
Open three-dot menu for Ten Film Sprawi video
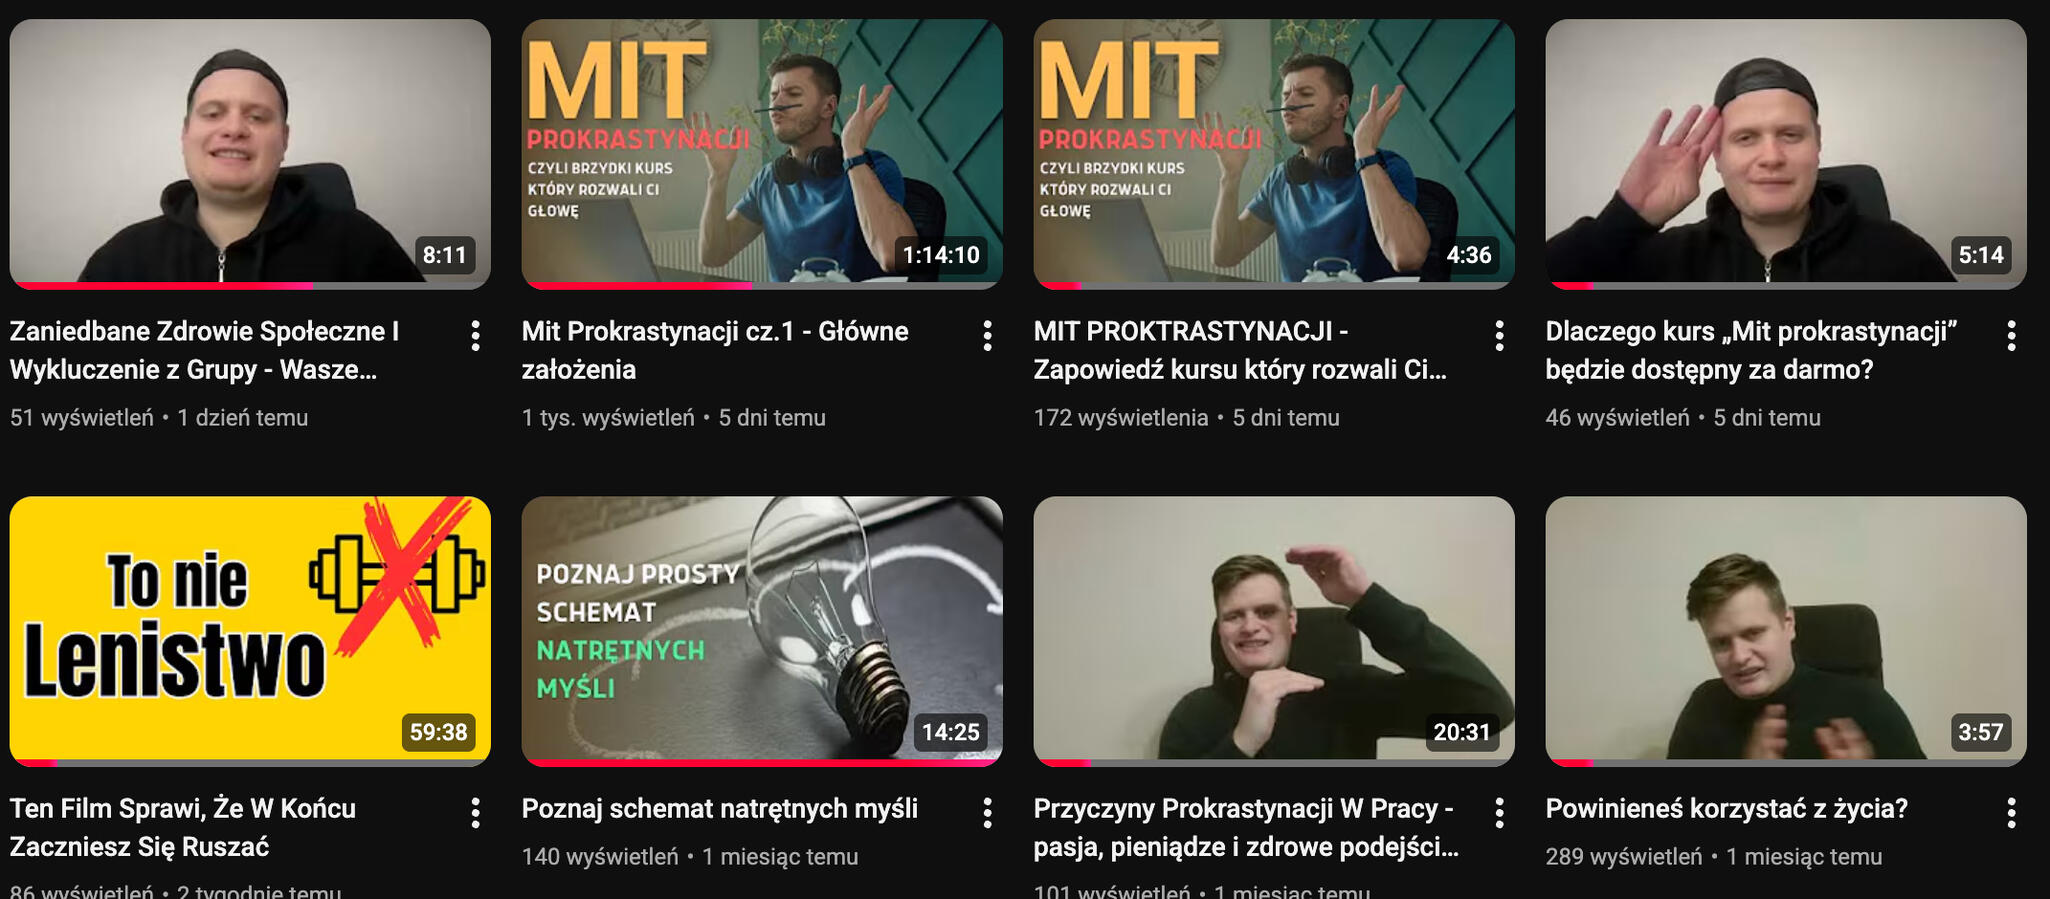coord(475,813)
